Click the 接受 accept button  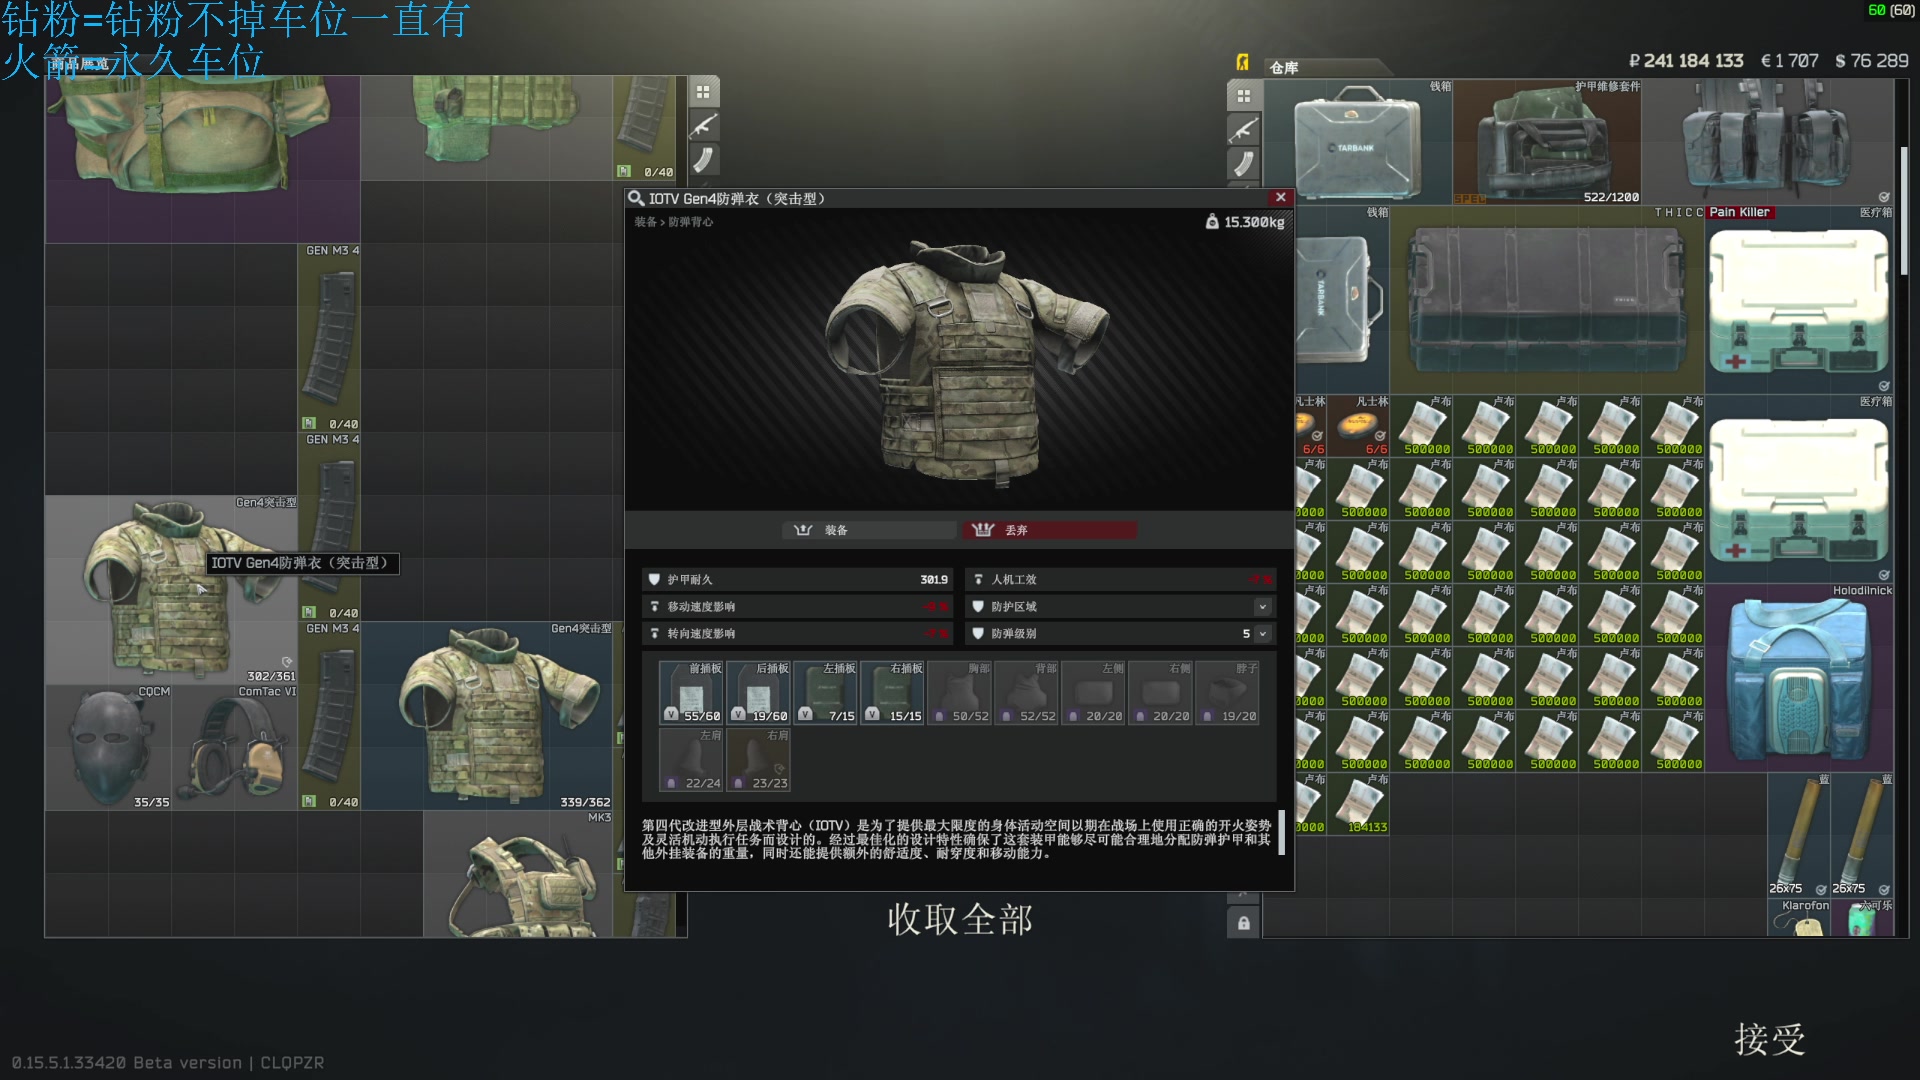click(1769, 1039)
